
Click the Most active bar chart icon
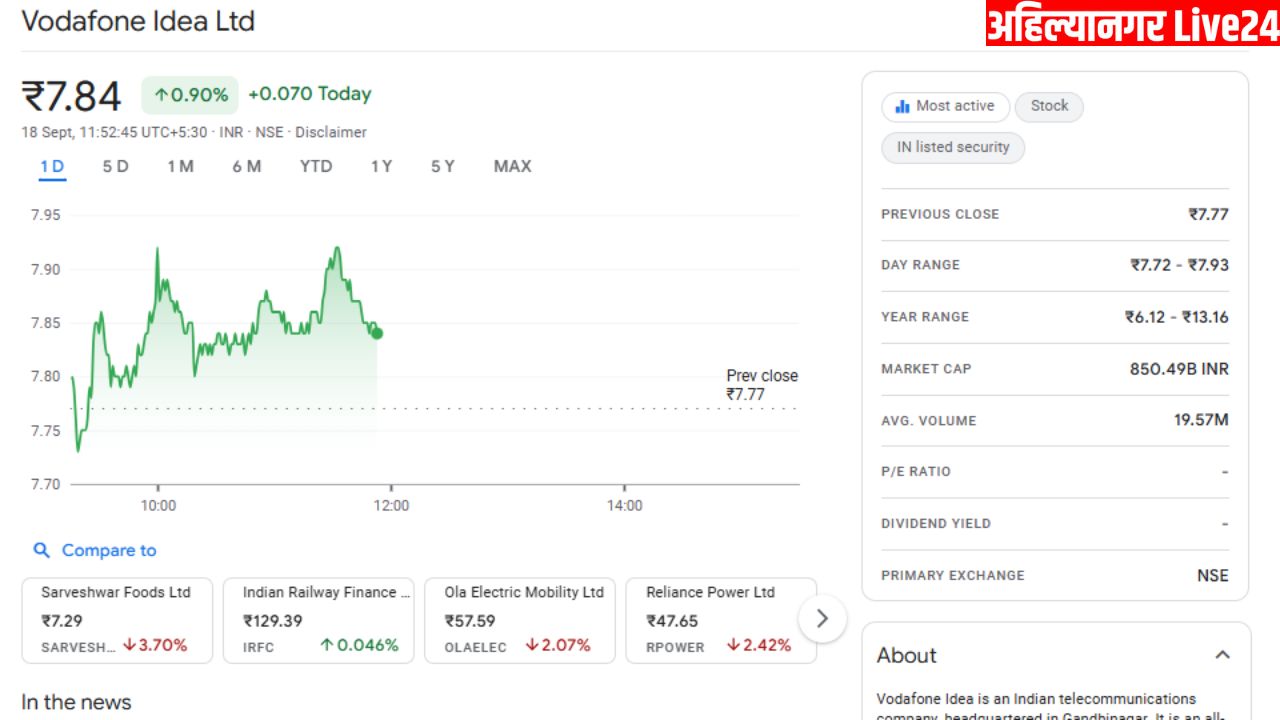902,106
